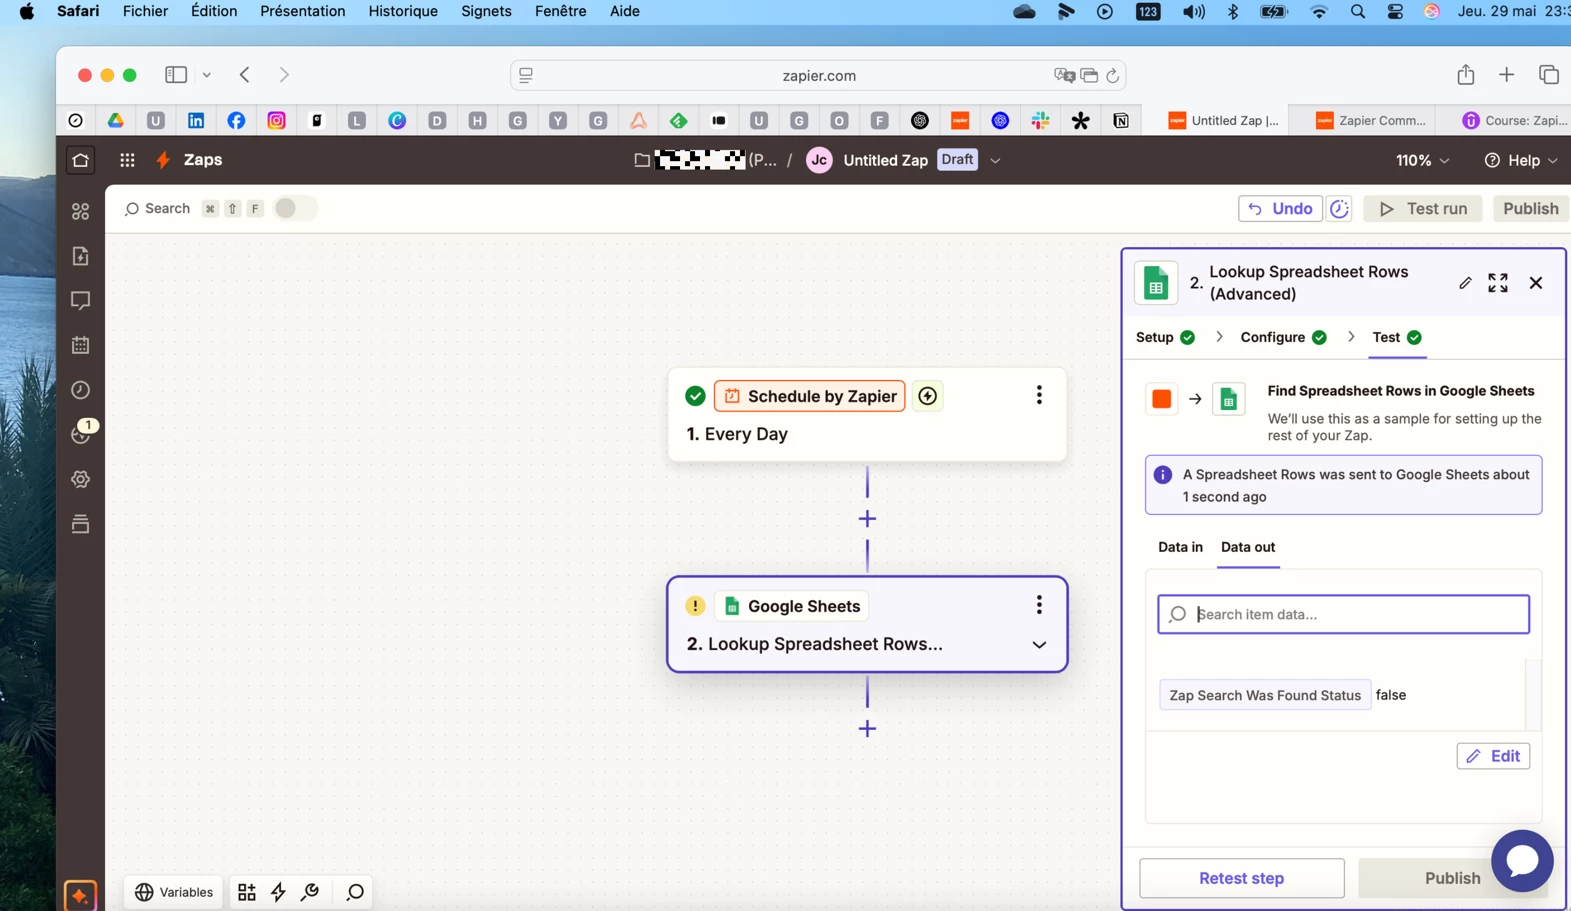Viewport: 1571px width, 911px height.
Task: Open the Fichier menu
Action: (145, 11)
